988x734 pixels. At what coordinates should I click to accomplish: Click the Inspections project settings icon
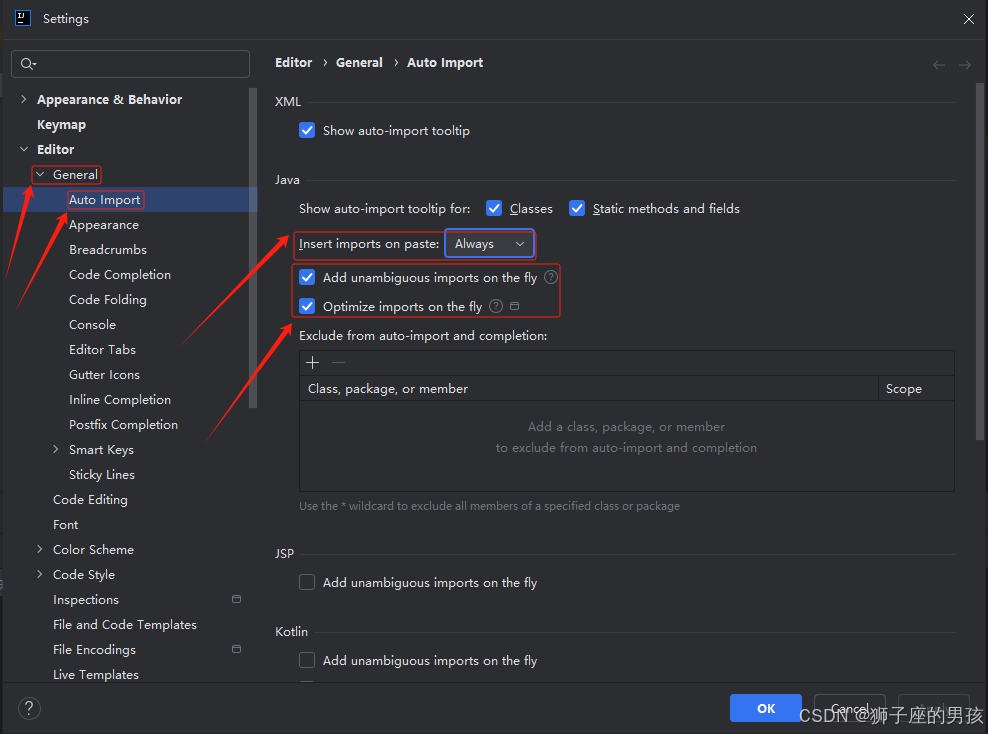coord(236,599)
